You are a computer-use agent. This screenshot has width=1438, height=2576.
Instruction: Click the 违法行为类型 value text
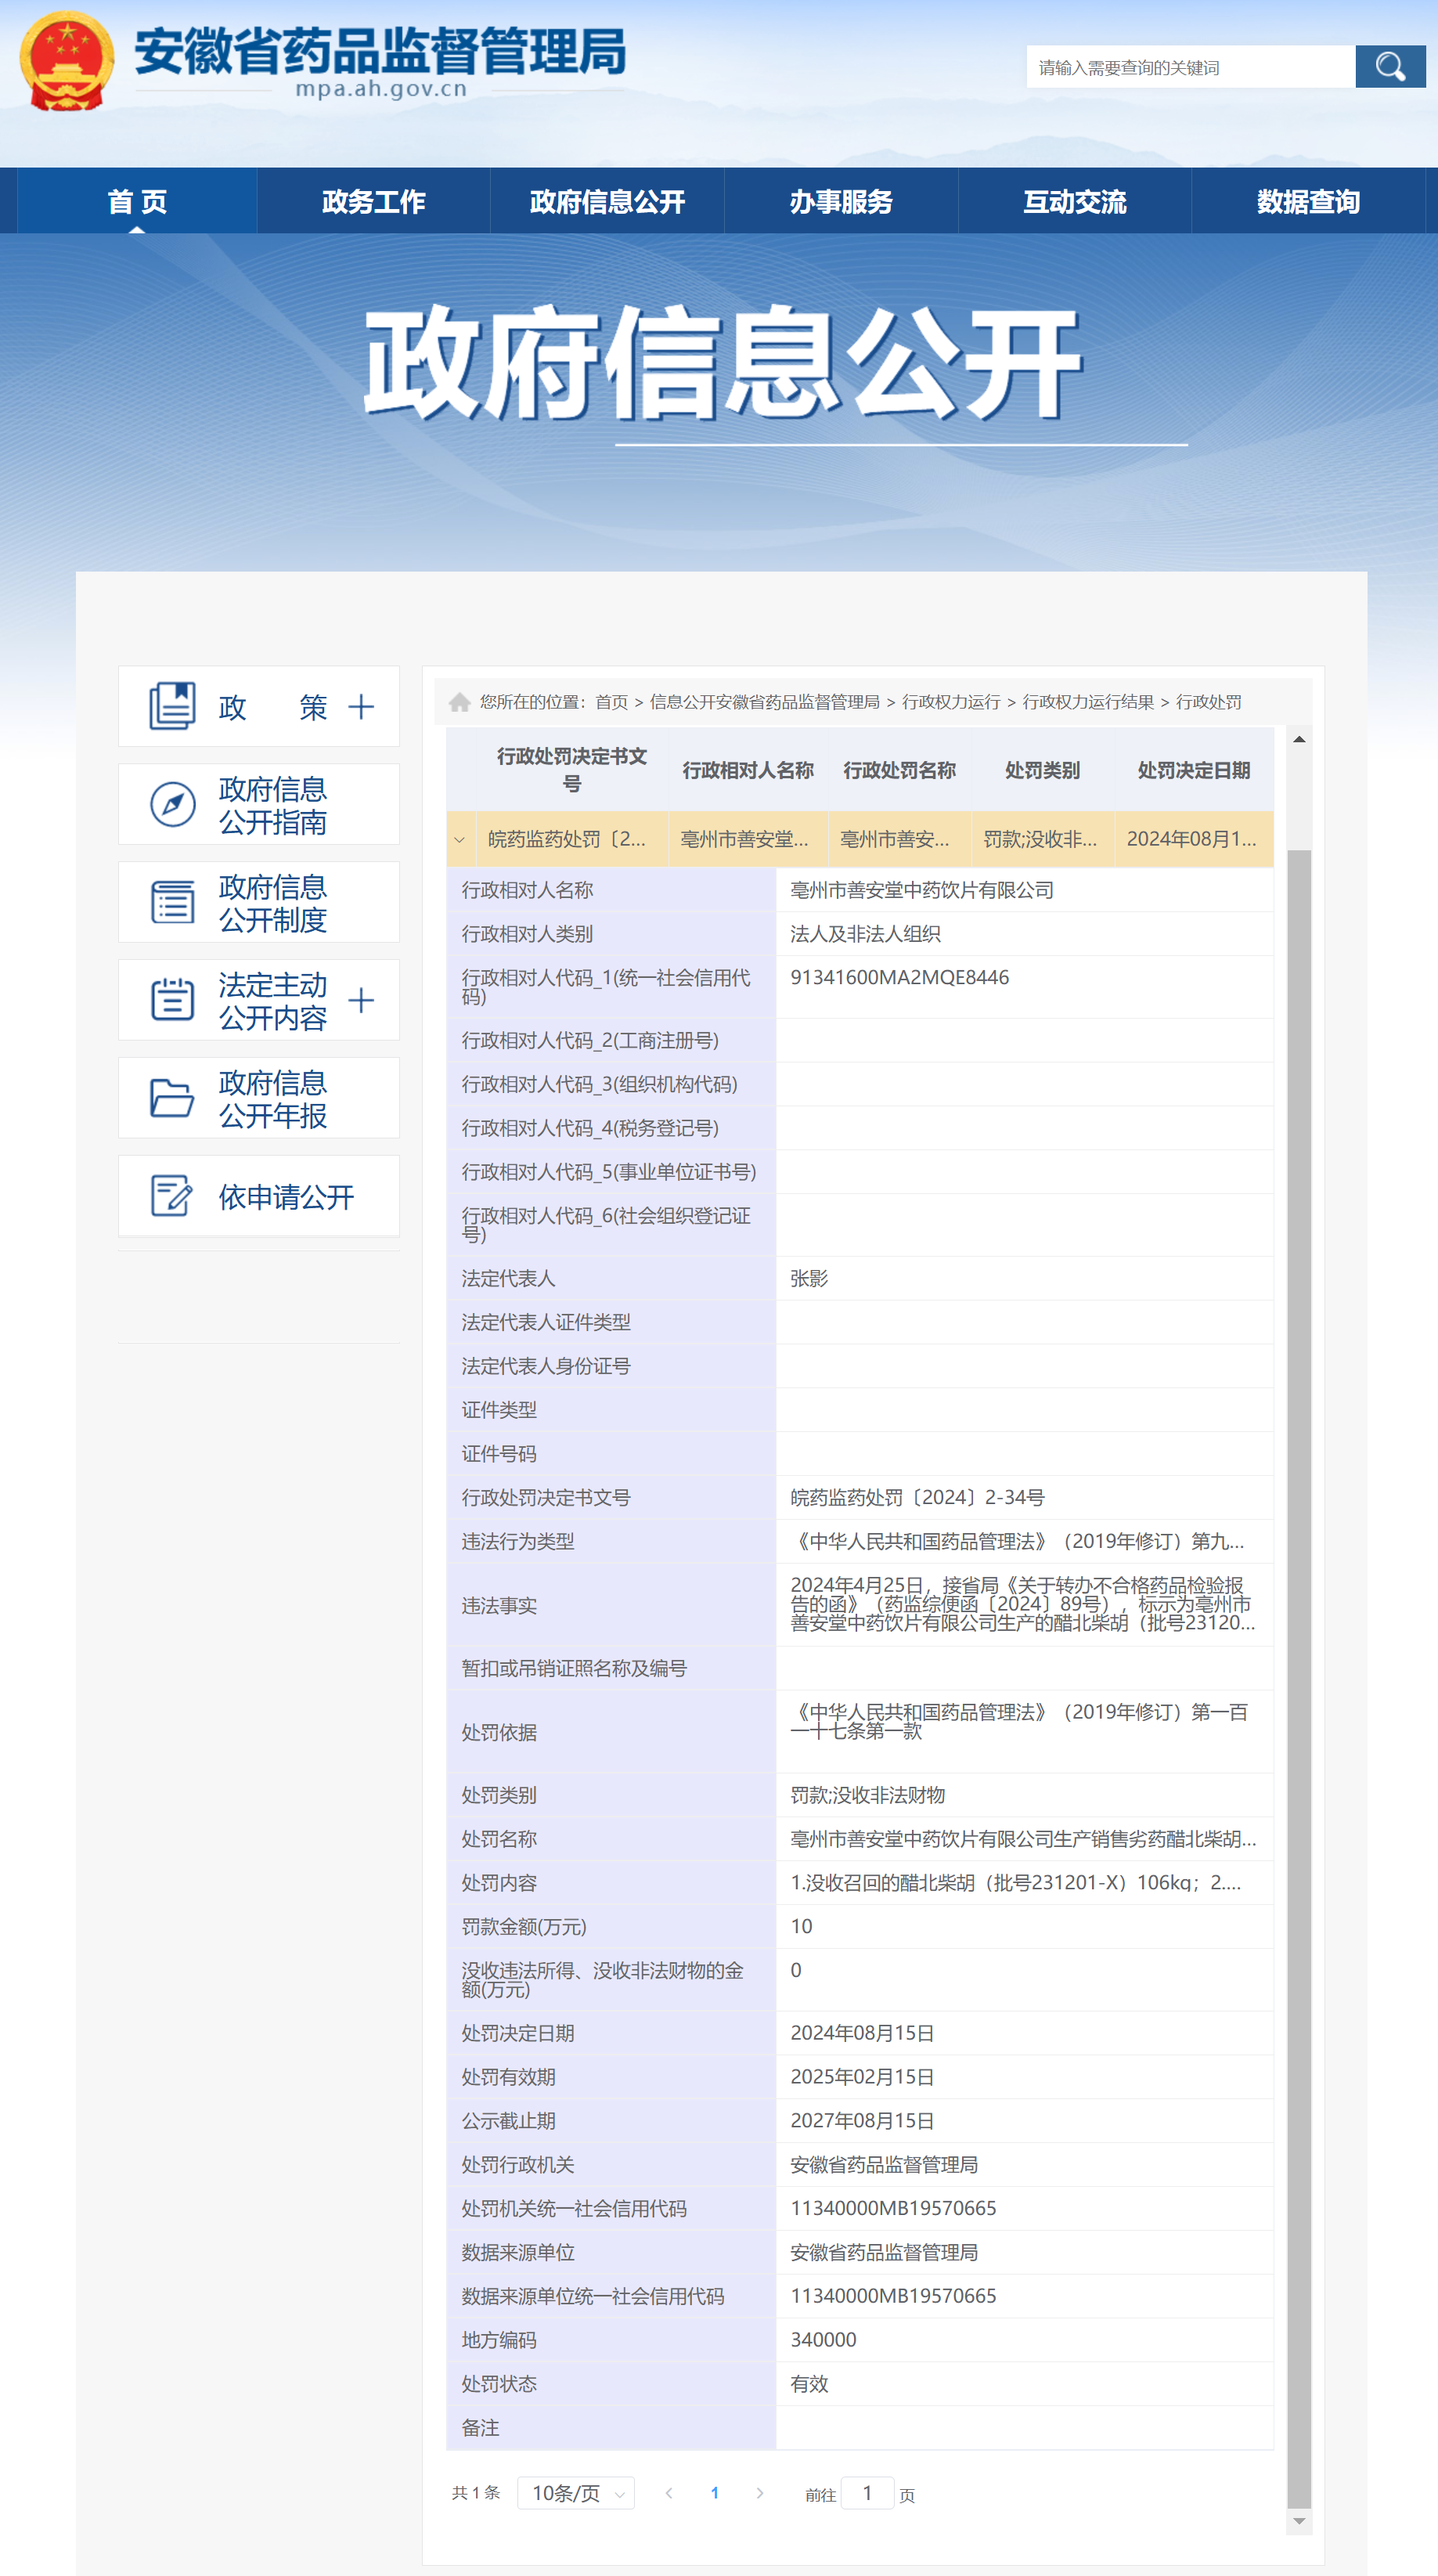[1017, 1541]
